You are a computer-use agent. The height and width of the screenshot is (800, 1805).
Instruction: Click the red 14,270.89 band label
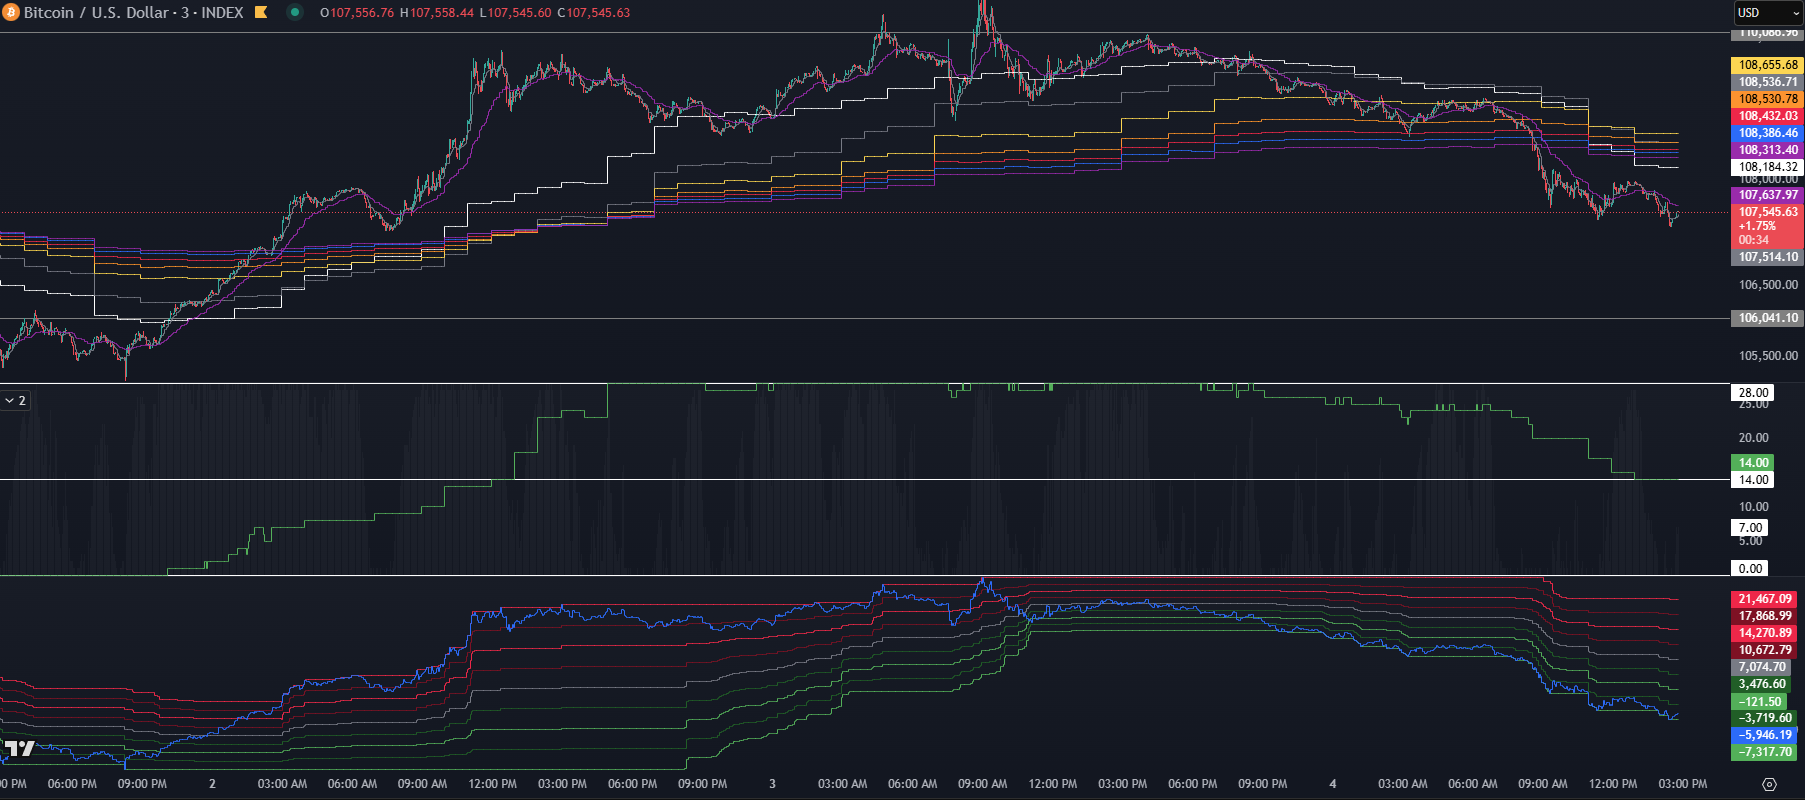1765,633
